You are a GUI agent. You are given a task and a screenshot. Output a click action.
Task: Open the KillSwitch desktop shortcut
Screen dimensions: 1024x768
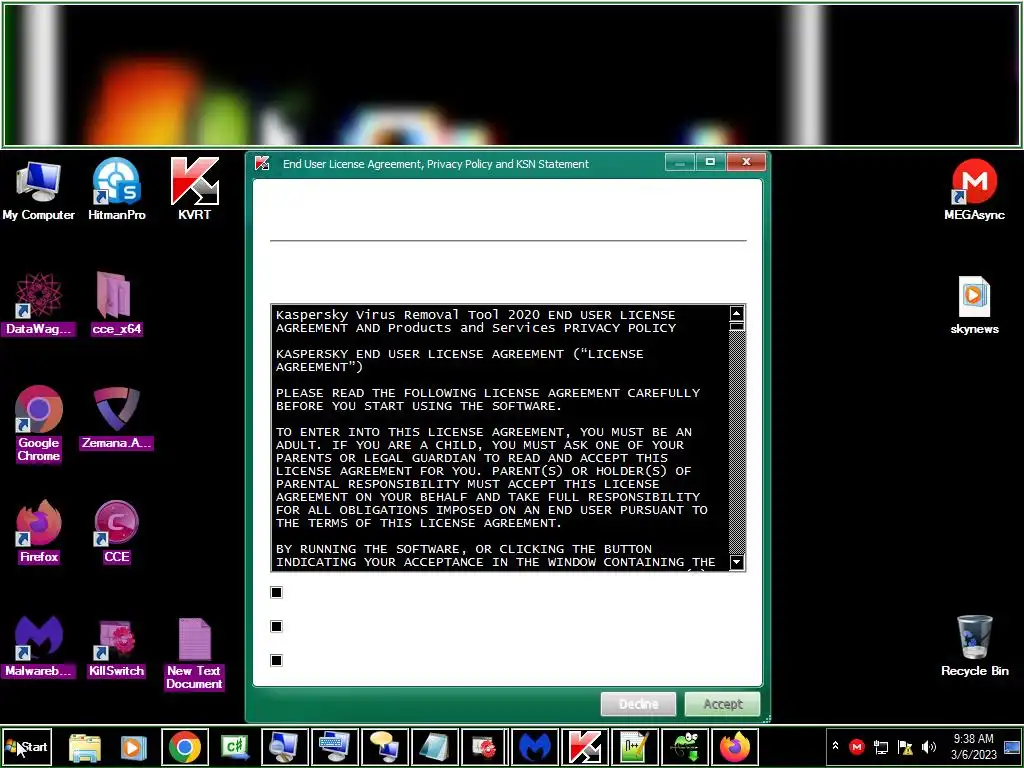(x=116, y=647)
